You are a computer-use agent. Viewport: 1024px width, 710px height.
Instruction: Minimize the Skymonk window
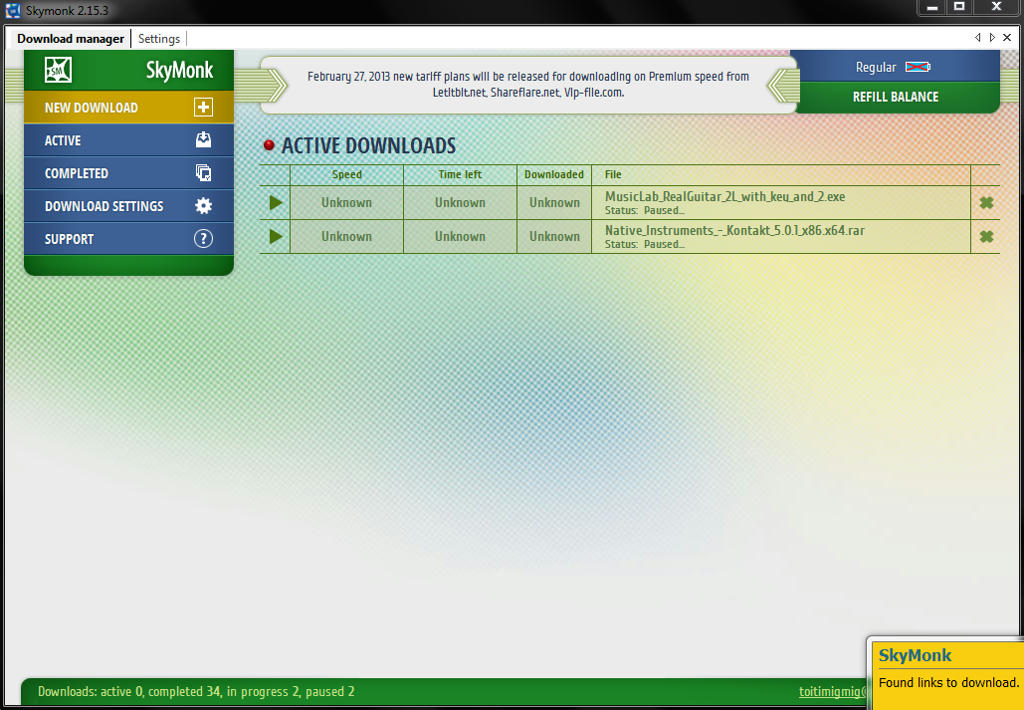pos(932,8)
